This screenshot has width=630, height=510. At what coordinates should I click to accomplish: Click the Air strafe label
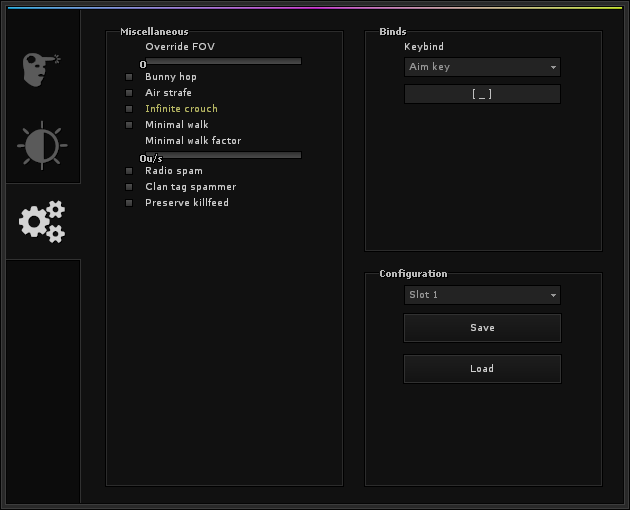pos(168,93)
